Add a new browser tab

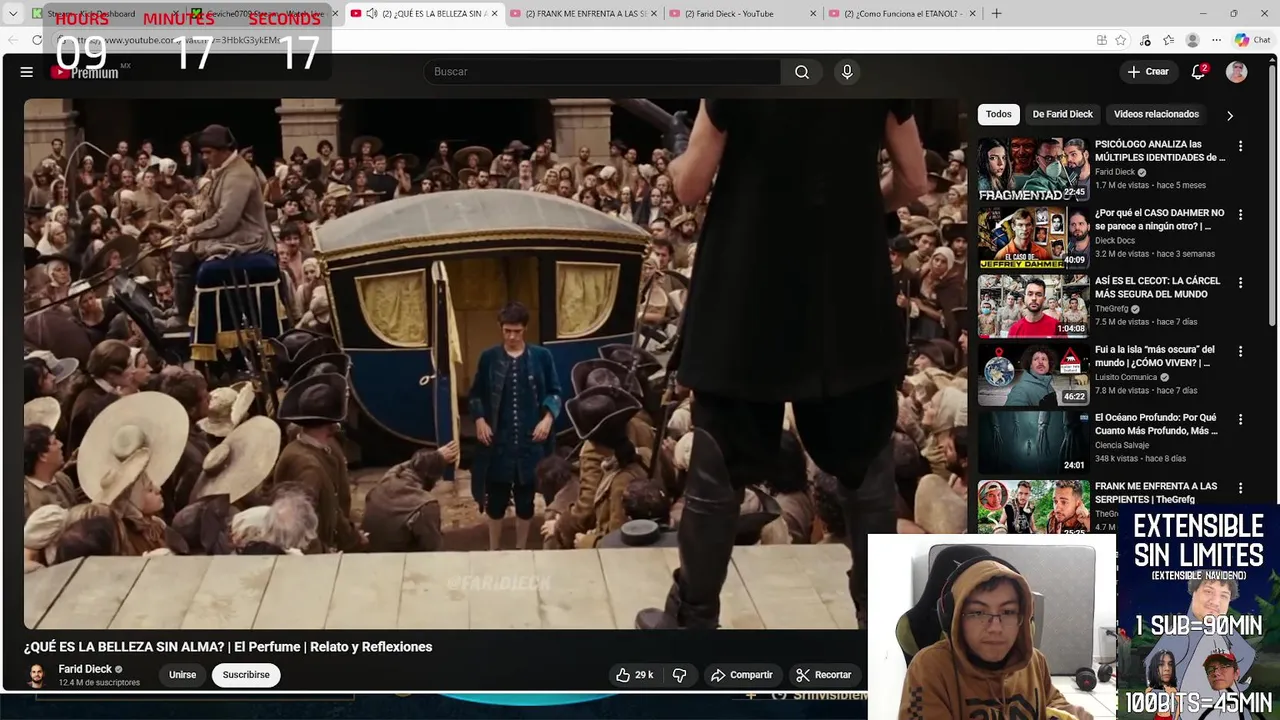(996, 14)
